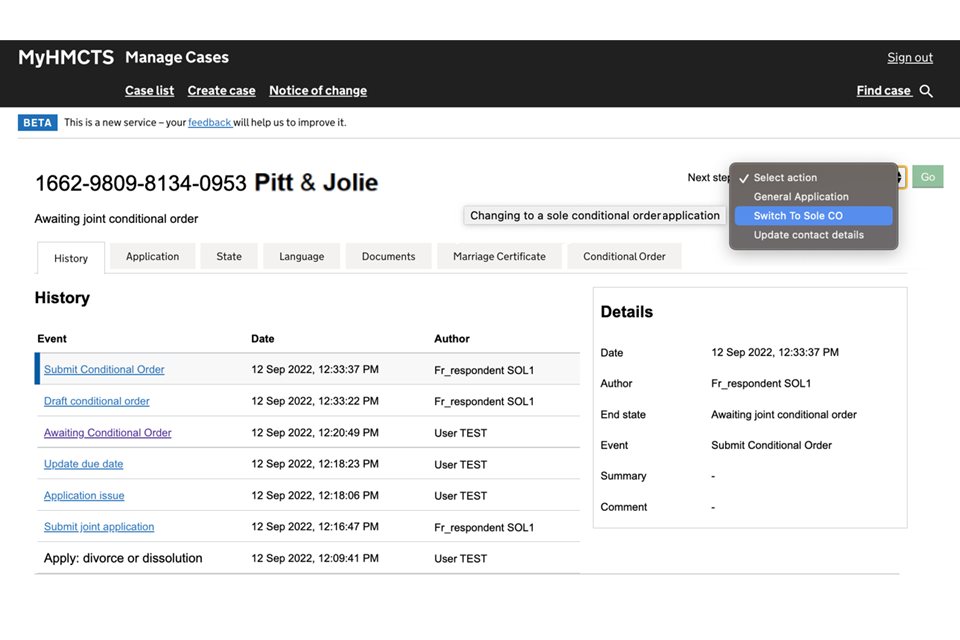
Task: Open the Marriage Certificate tab
Action: click(x=499, y=257)
